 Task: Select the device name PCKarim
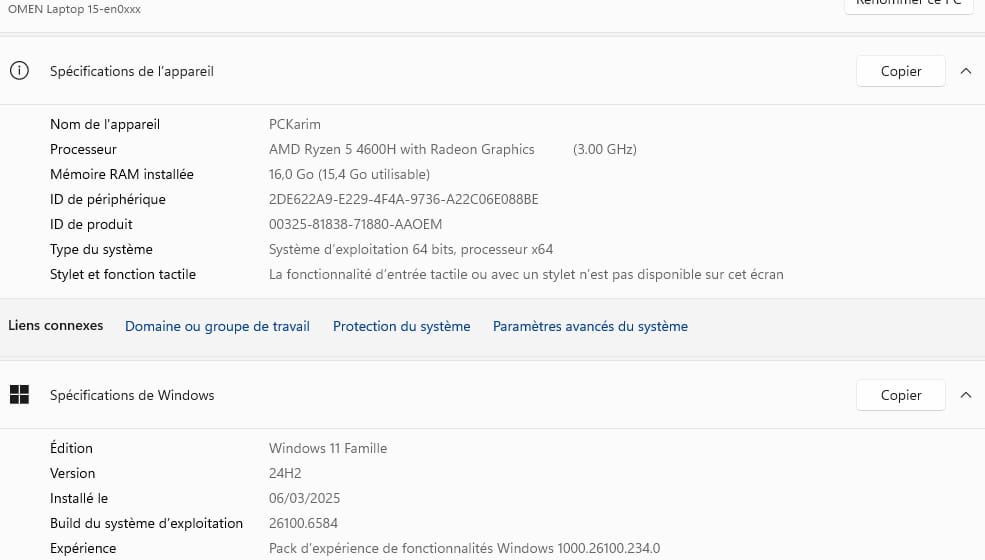(295, 124)
